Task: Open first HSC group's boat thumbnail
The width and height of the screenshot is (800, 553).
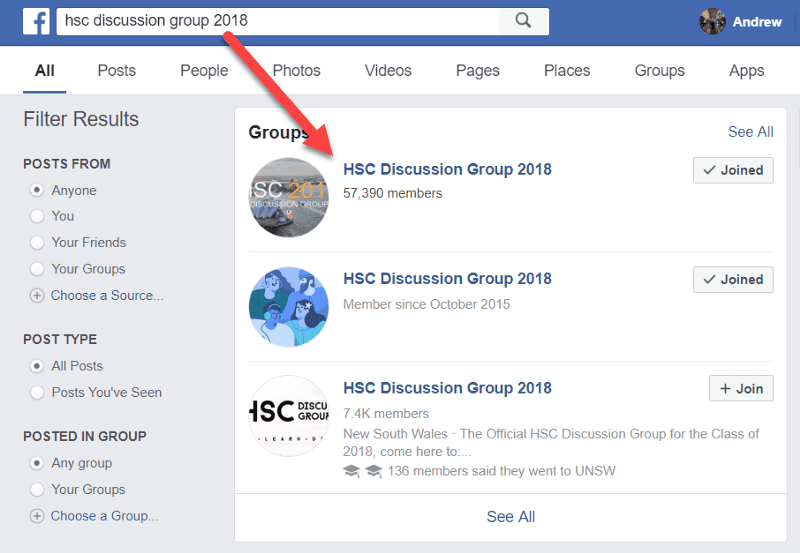Action: click(288, 197)
